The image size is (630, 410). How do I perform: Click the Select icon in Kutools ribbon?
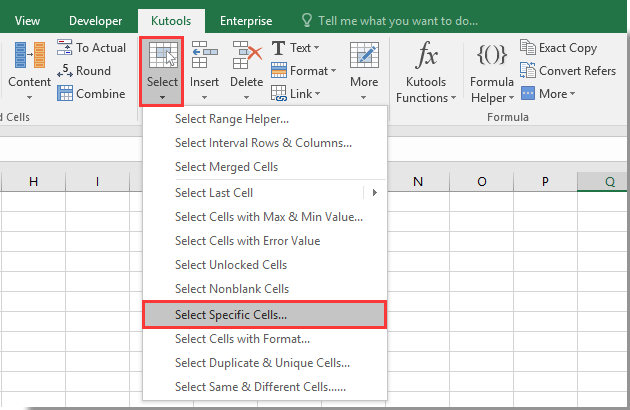161,56
